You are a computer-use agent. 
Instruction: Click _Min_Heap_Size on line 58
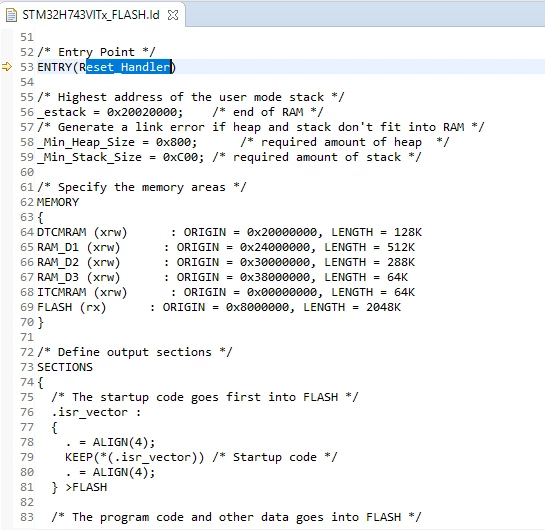click(86, 142)
